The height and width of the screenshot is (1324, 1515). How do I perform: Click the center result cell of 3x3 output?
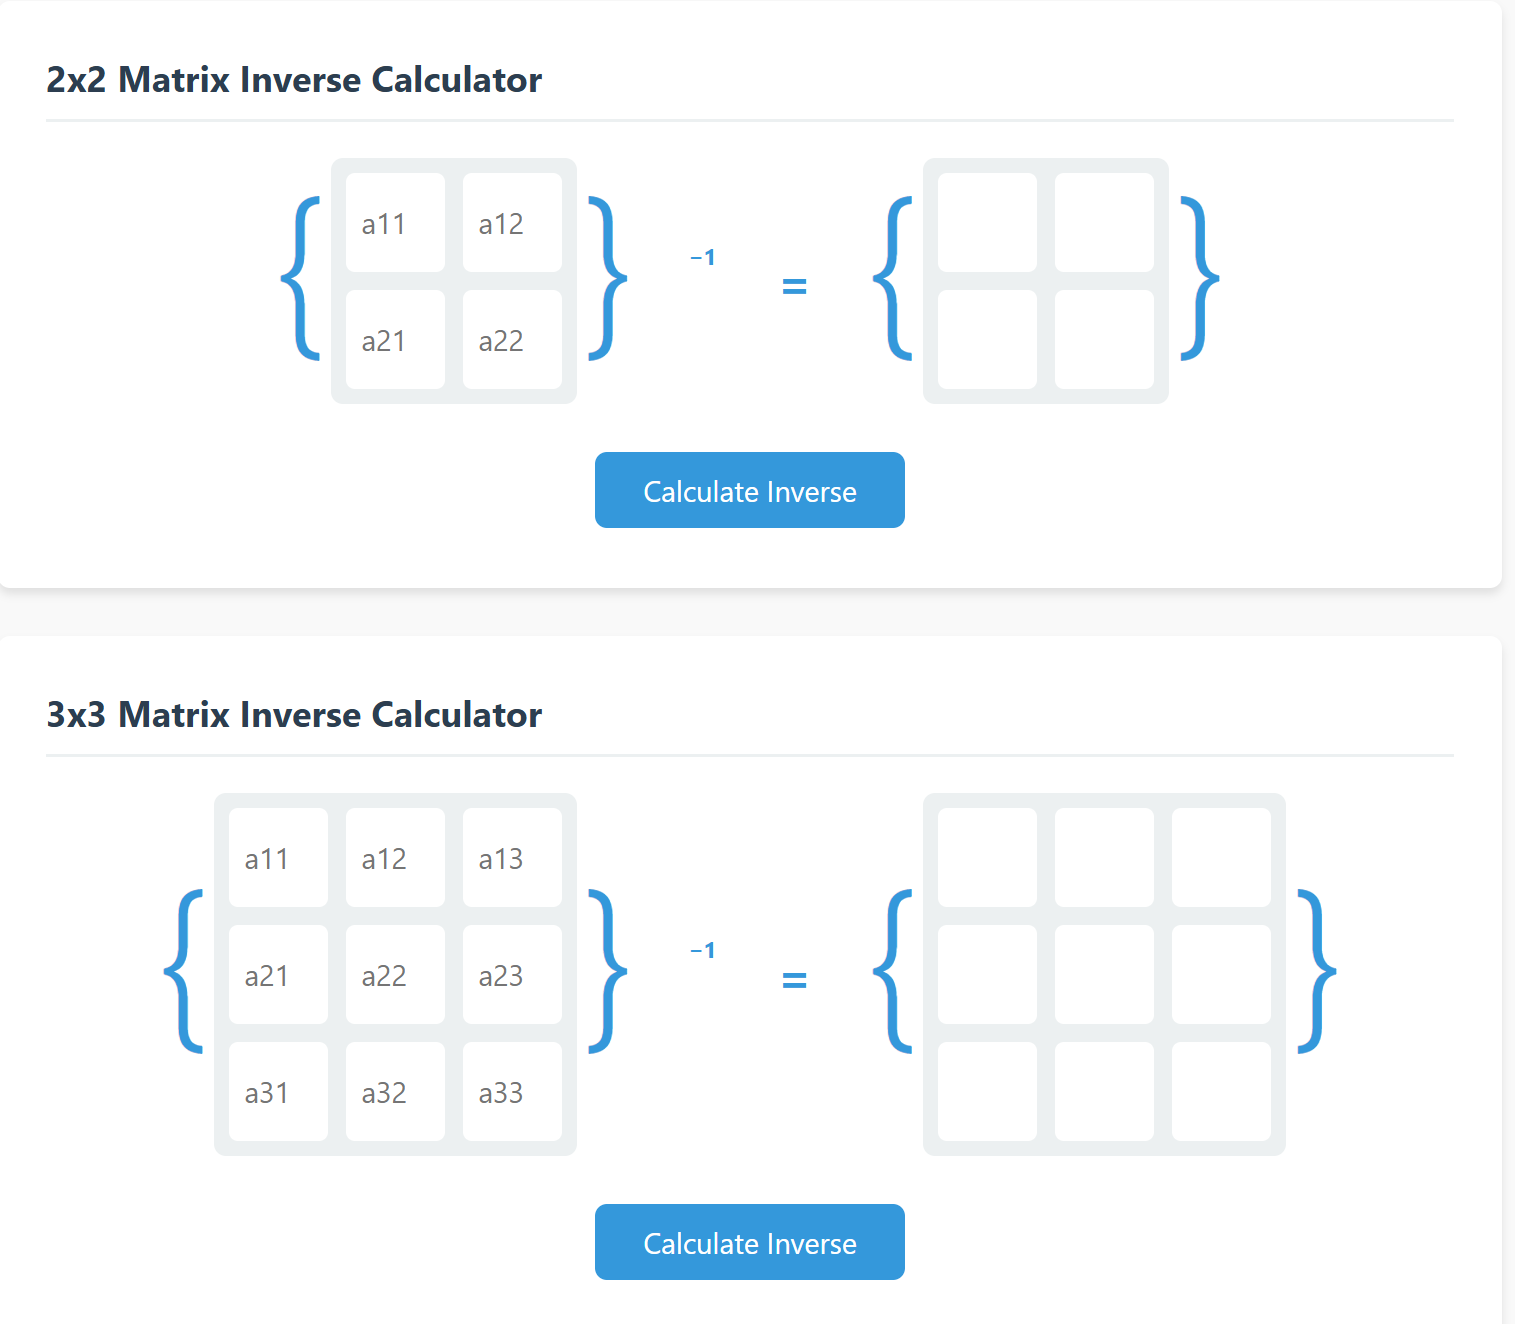pos(1104,975)
